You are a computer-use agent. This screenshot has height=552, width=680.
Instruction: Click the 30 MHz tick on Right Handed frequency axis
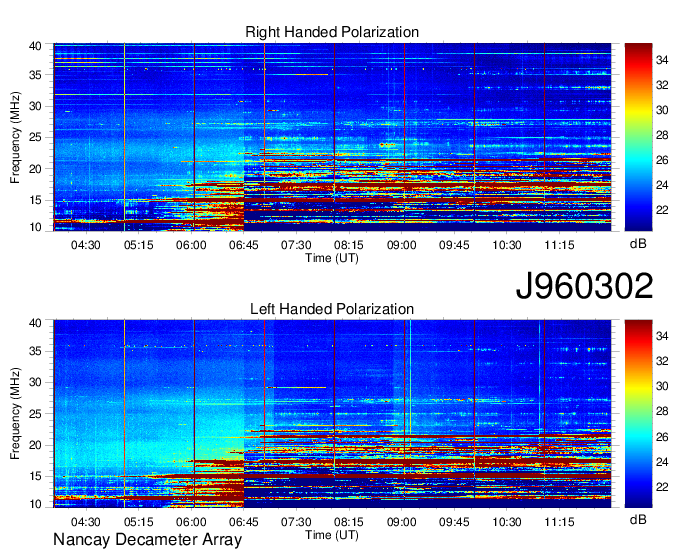[x=35, y=106]
